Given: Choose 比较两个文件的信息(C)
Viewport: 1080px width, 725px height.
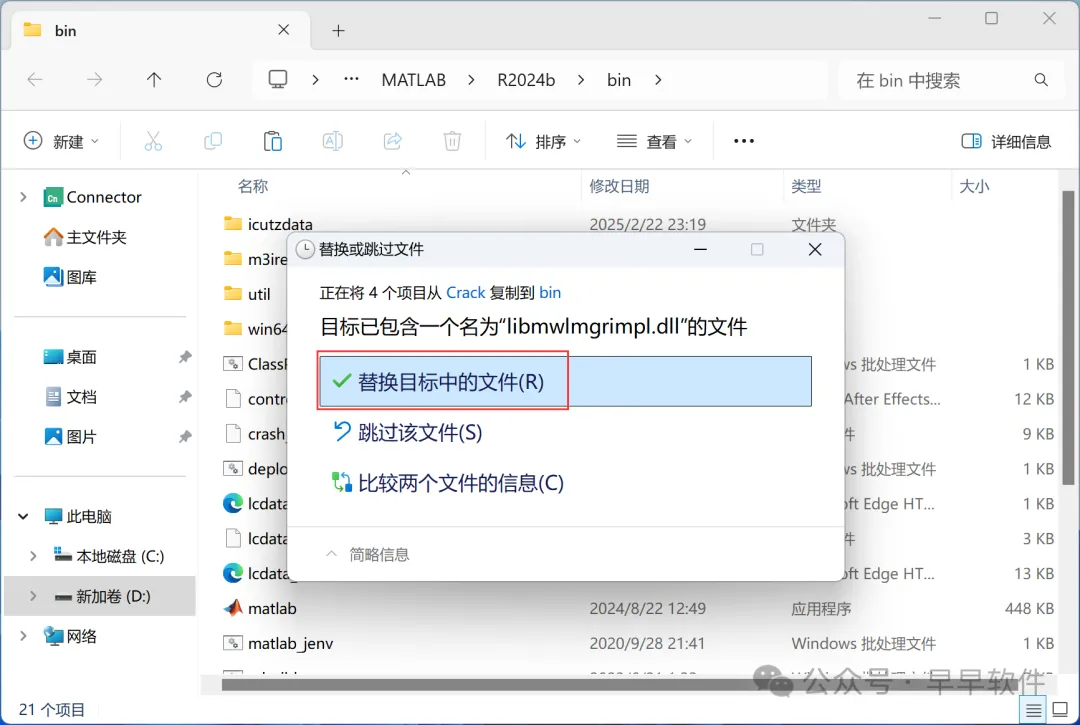Looking at the screenshot, I should (448, 483).
